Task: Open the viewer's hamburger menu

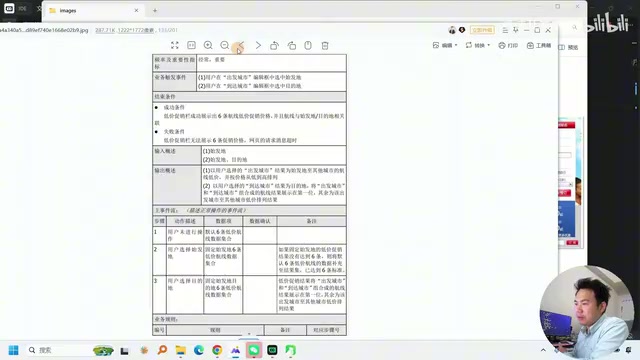Action: (505, 30)
